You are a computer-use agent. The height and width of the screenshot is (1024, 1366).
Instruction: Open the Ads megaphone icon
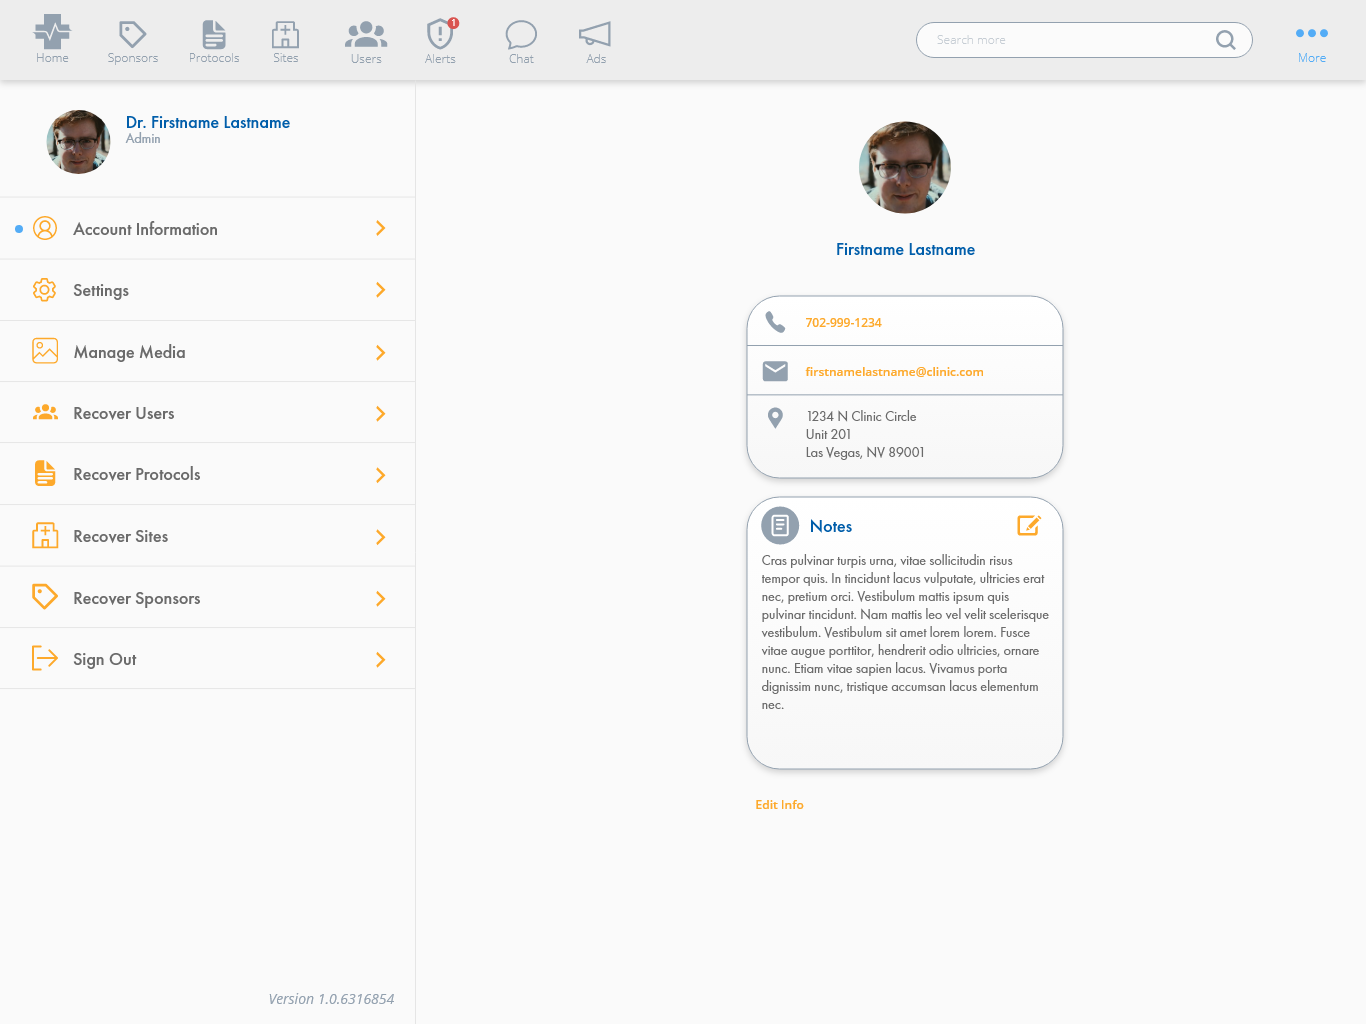click(x=596, y=35)
